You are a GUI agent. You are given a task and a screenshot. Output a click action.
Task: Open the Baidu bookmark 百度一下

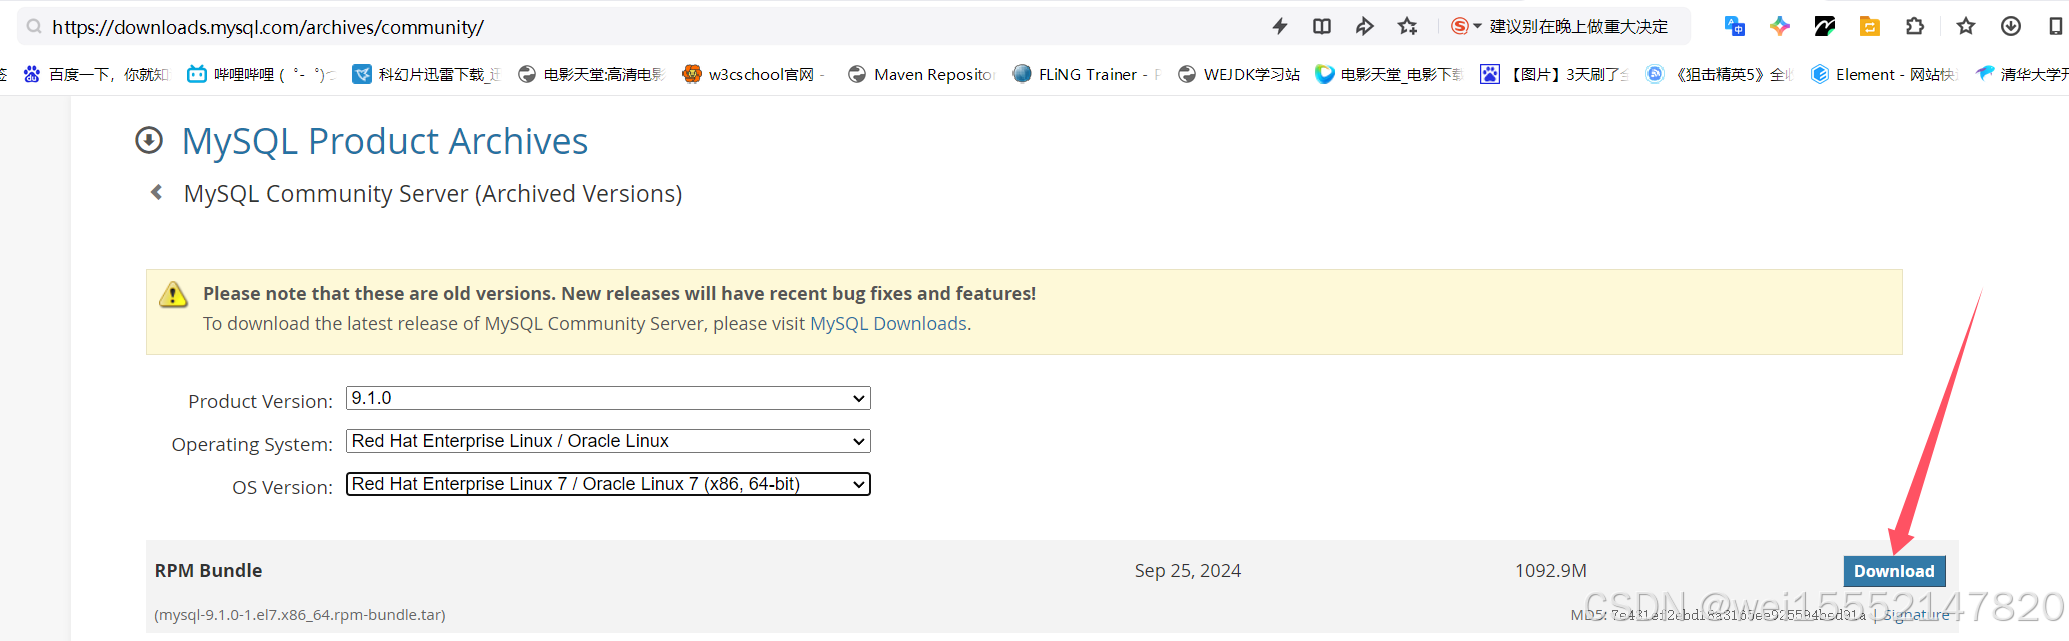[x=96, y=74]
